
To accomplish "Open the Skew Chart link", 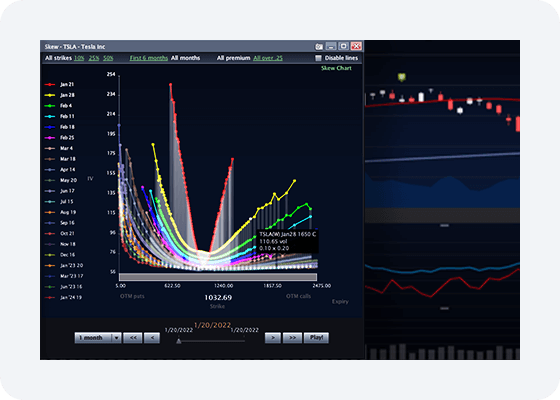I will 336,68.
